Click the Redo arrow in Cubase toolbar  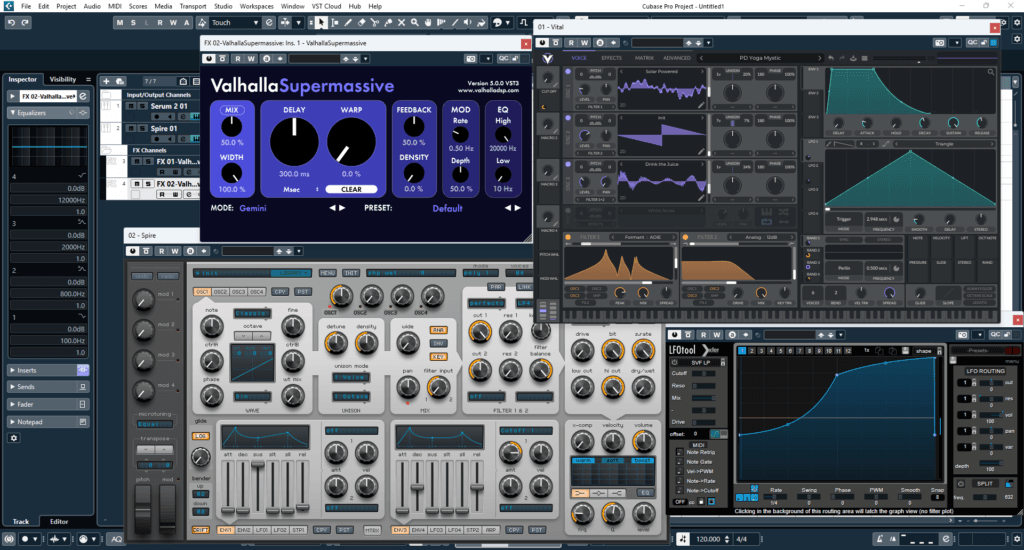pos(25,23)
